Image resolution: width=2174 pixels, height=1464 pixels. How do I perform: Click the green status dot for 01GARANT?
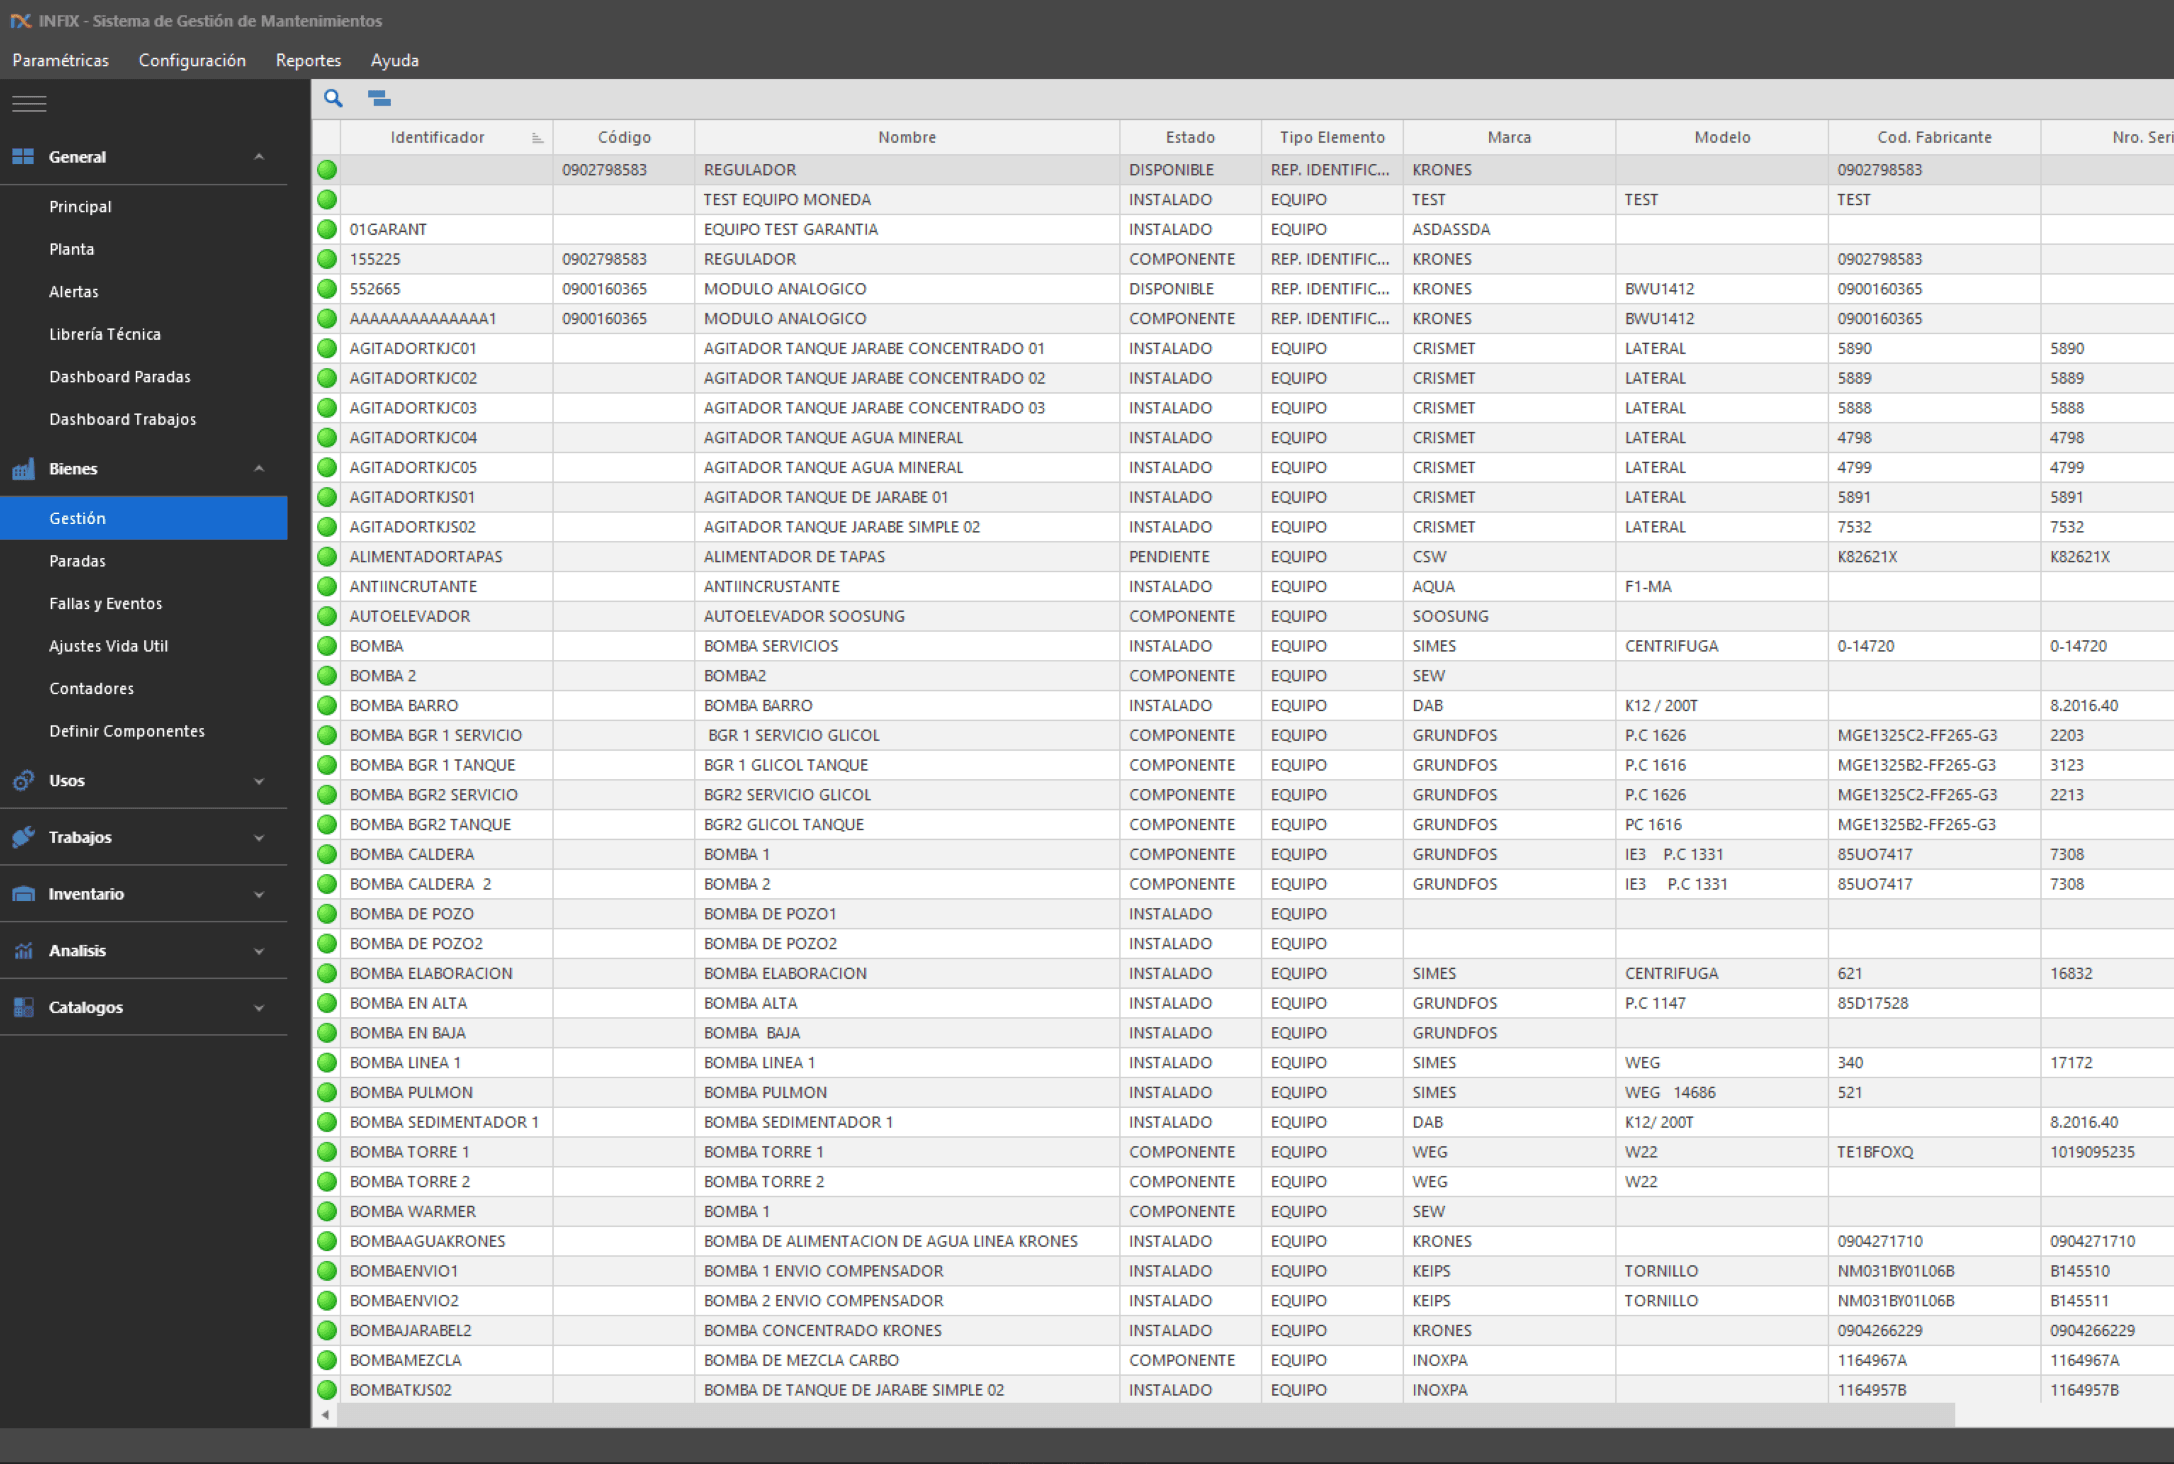pos(327,229)
